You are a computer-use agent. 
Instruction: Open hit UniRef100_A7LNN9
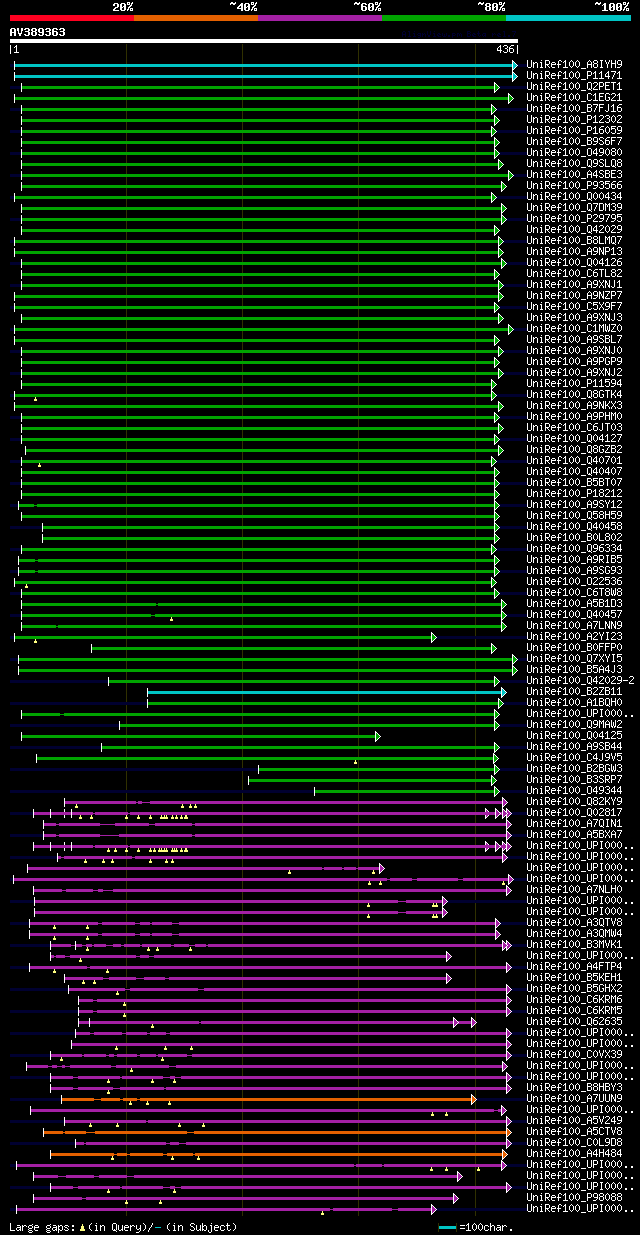(x=576, y=625)
